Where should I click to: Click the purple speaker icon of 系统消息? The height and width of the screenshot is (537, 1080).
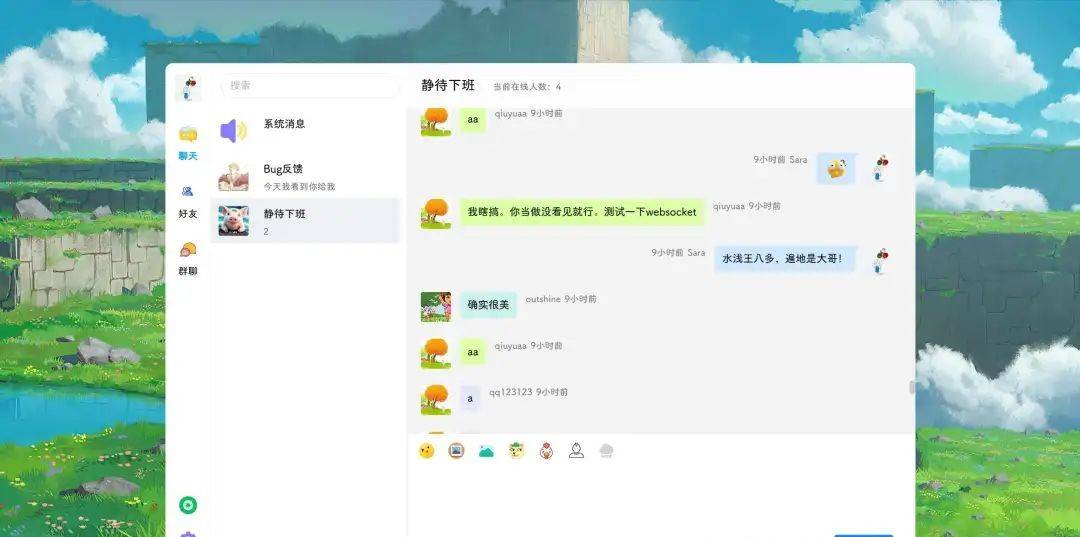pyautogui.click(x=233, y=131)
